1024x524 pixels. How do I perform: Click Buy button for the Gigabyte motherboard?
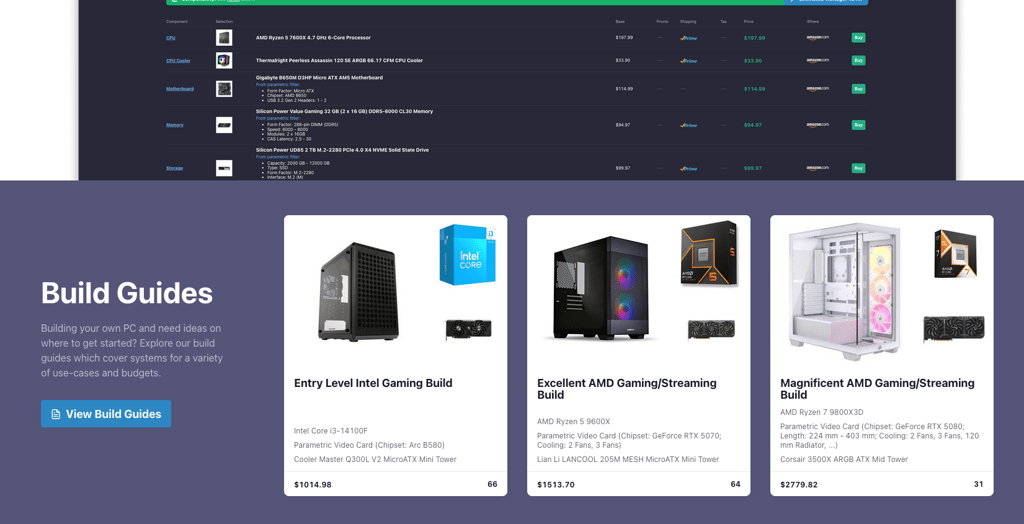(x=858, y=89)
